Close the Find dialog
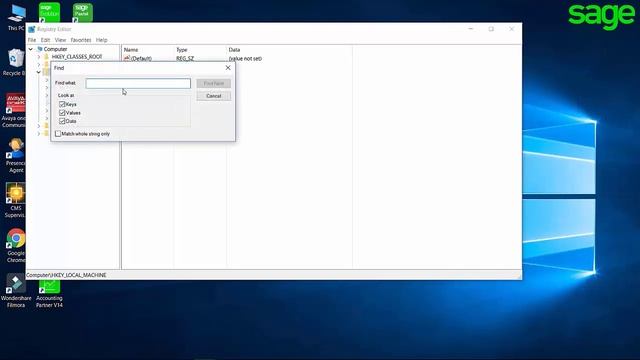The width and height of the screenshot is (640, 360). tap(228, 68)
